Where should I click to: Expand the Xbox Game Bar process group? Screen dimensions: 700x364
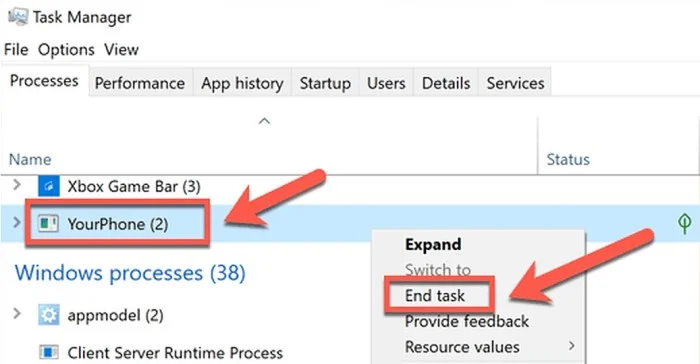click(17, 184)
